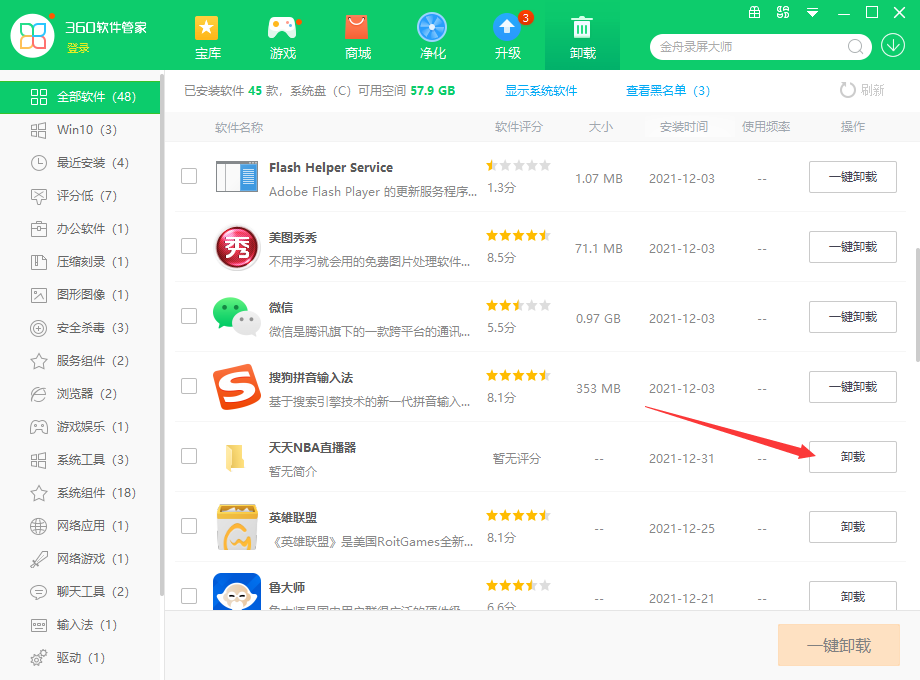Viewport: 920px width, 680px height.
Task: Click the search magnifier icon
Action: [855, 46]
